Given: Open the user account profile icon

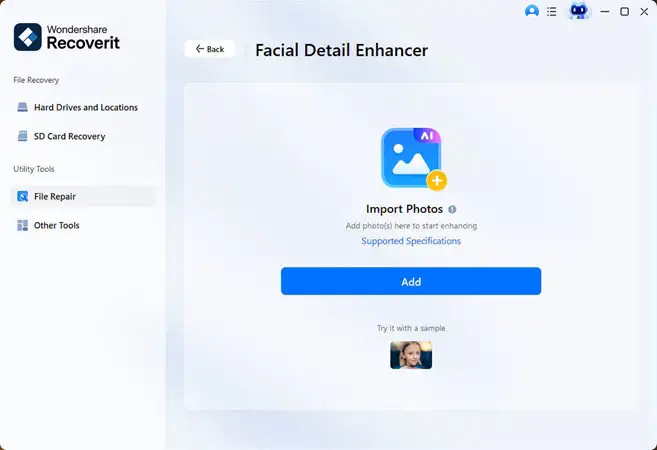Looking at the screenshot, I should [532, 11].
